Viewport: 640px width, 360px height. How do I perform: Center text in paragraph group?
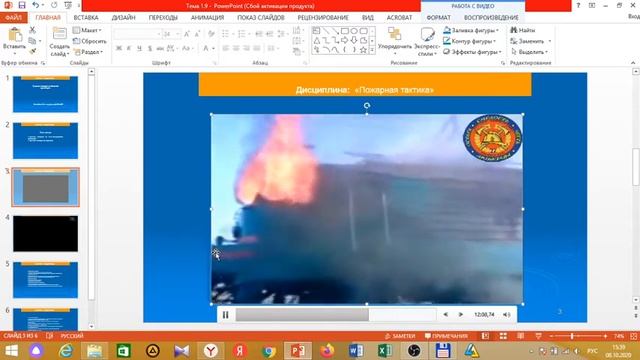(236, 48)
